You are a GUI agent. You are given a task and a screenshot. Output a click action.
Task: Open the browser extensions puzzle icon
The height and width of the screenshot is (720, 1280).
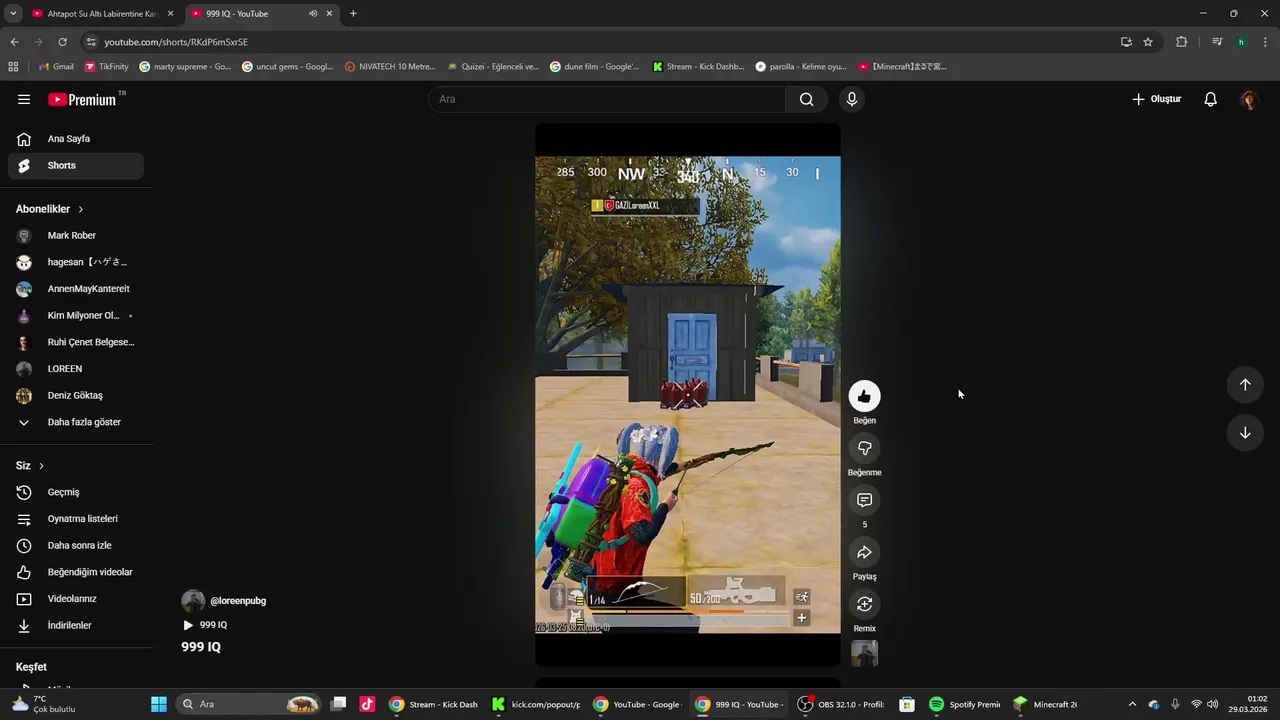tap(1182, 42)
